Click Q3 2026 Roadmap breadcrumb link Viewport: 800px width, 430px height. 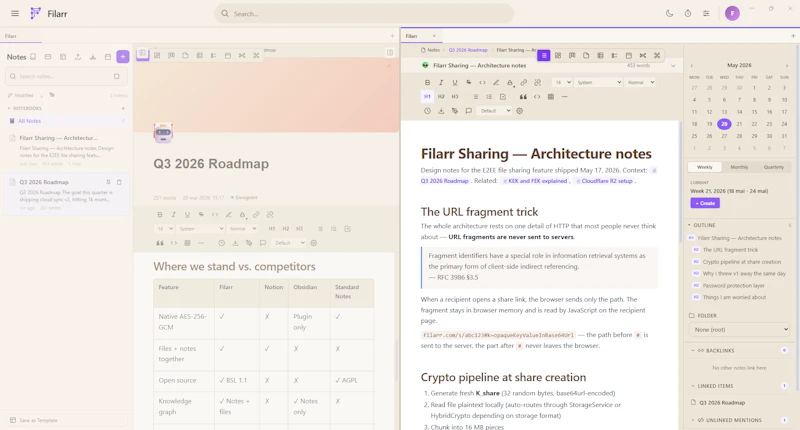pos(468,50)
